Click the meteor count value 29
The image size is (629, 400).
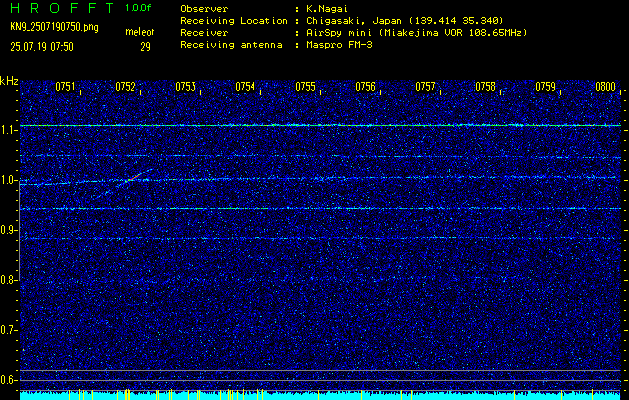pos(145,47)
